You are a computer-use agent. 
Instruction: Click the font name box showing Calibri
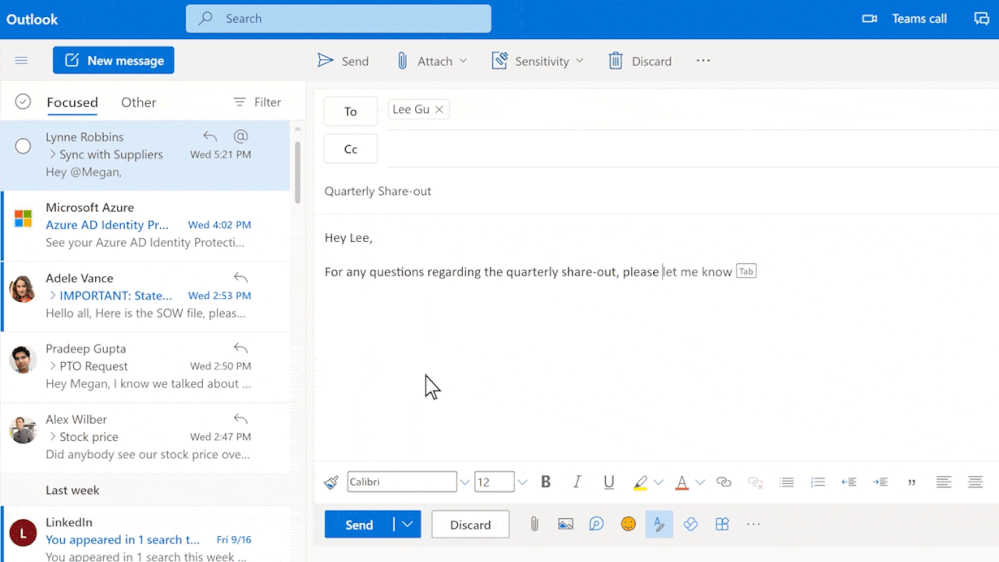[402, 482]
